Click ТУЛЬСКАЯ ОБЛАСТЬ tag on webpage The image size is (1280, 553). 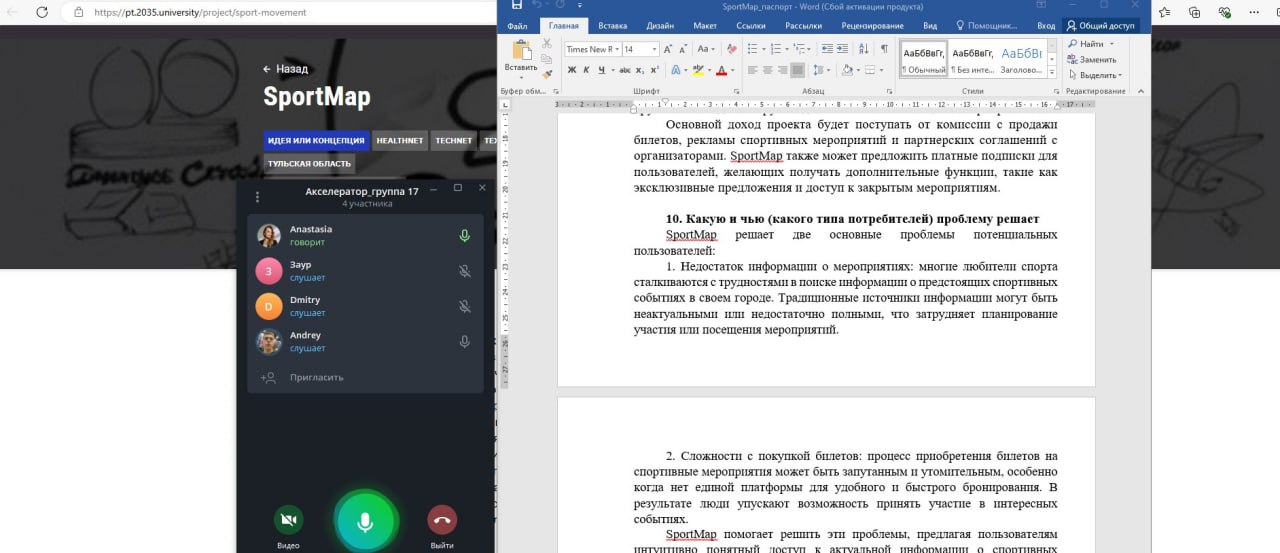pos(309,164)
